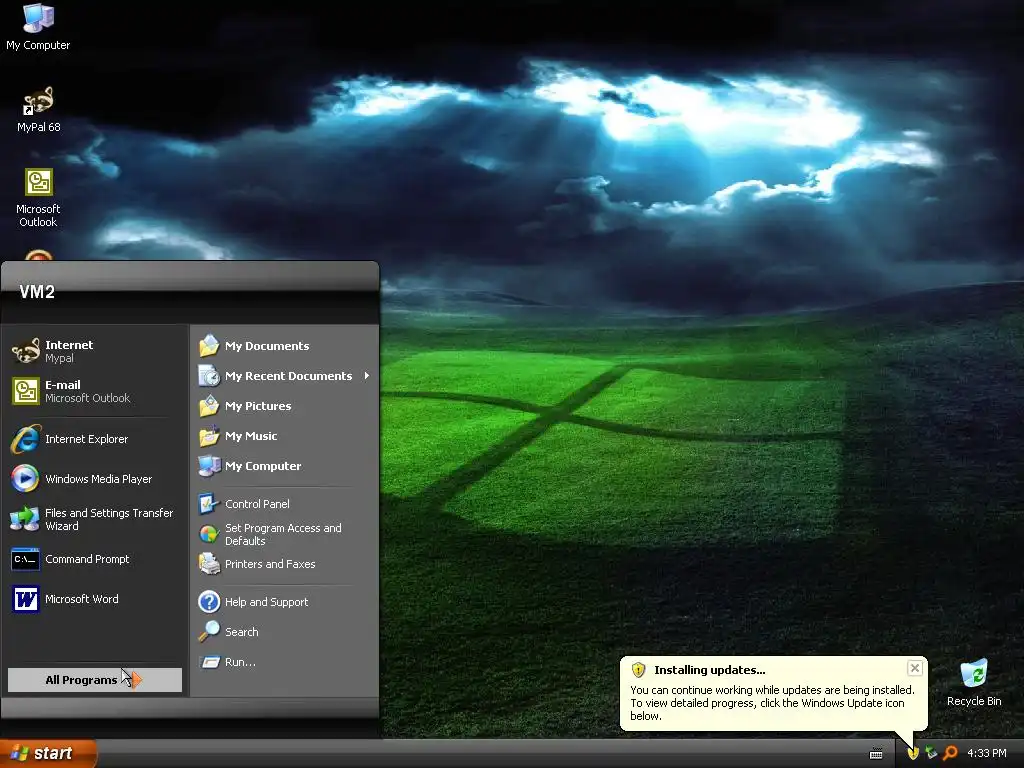Open Control Panel from Start menu
Screen dimensions: 1024x768
point(284,504)
